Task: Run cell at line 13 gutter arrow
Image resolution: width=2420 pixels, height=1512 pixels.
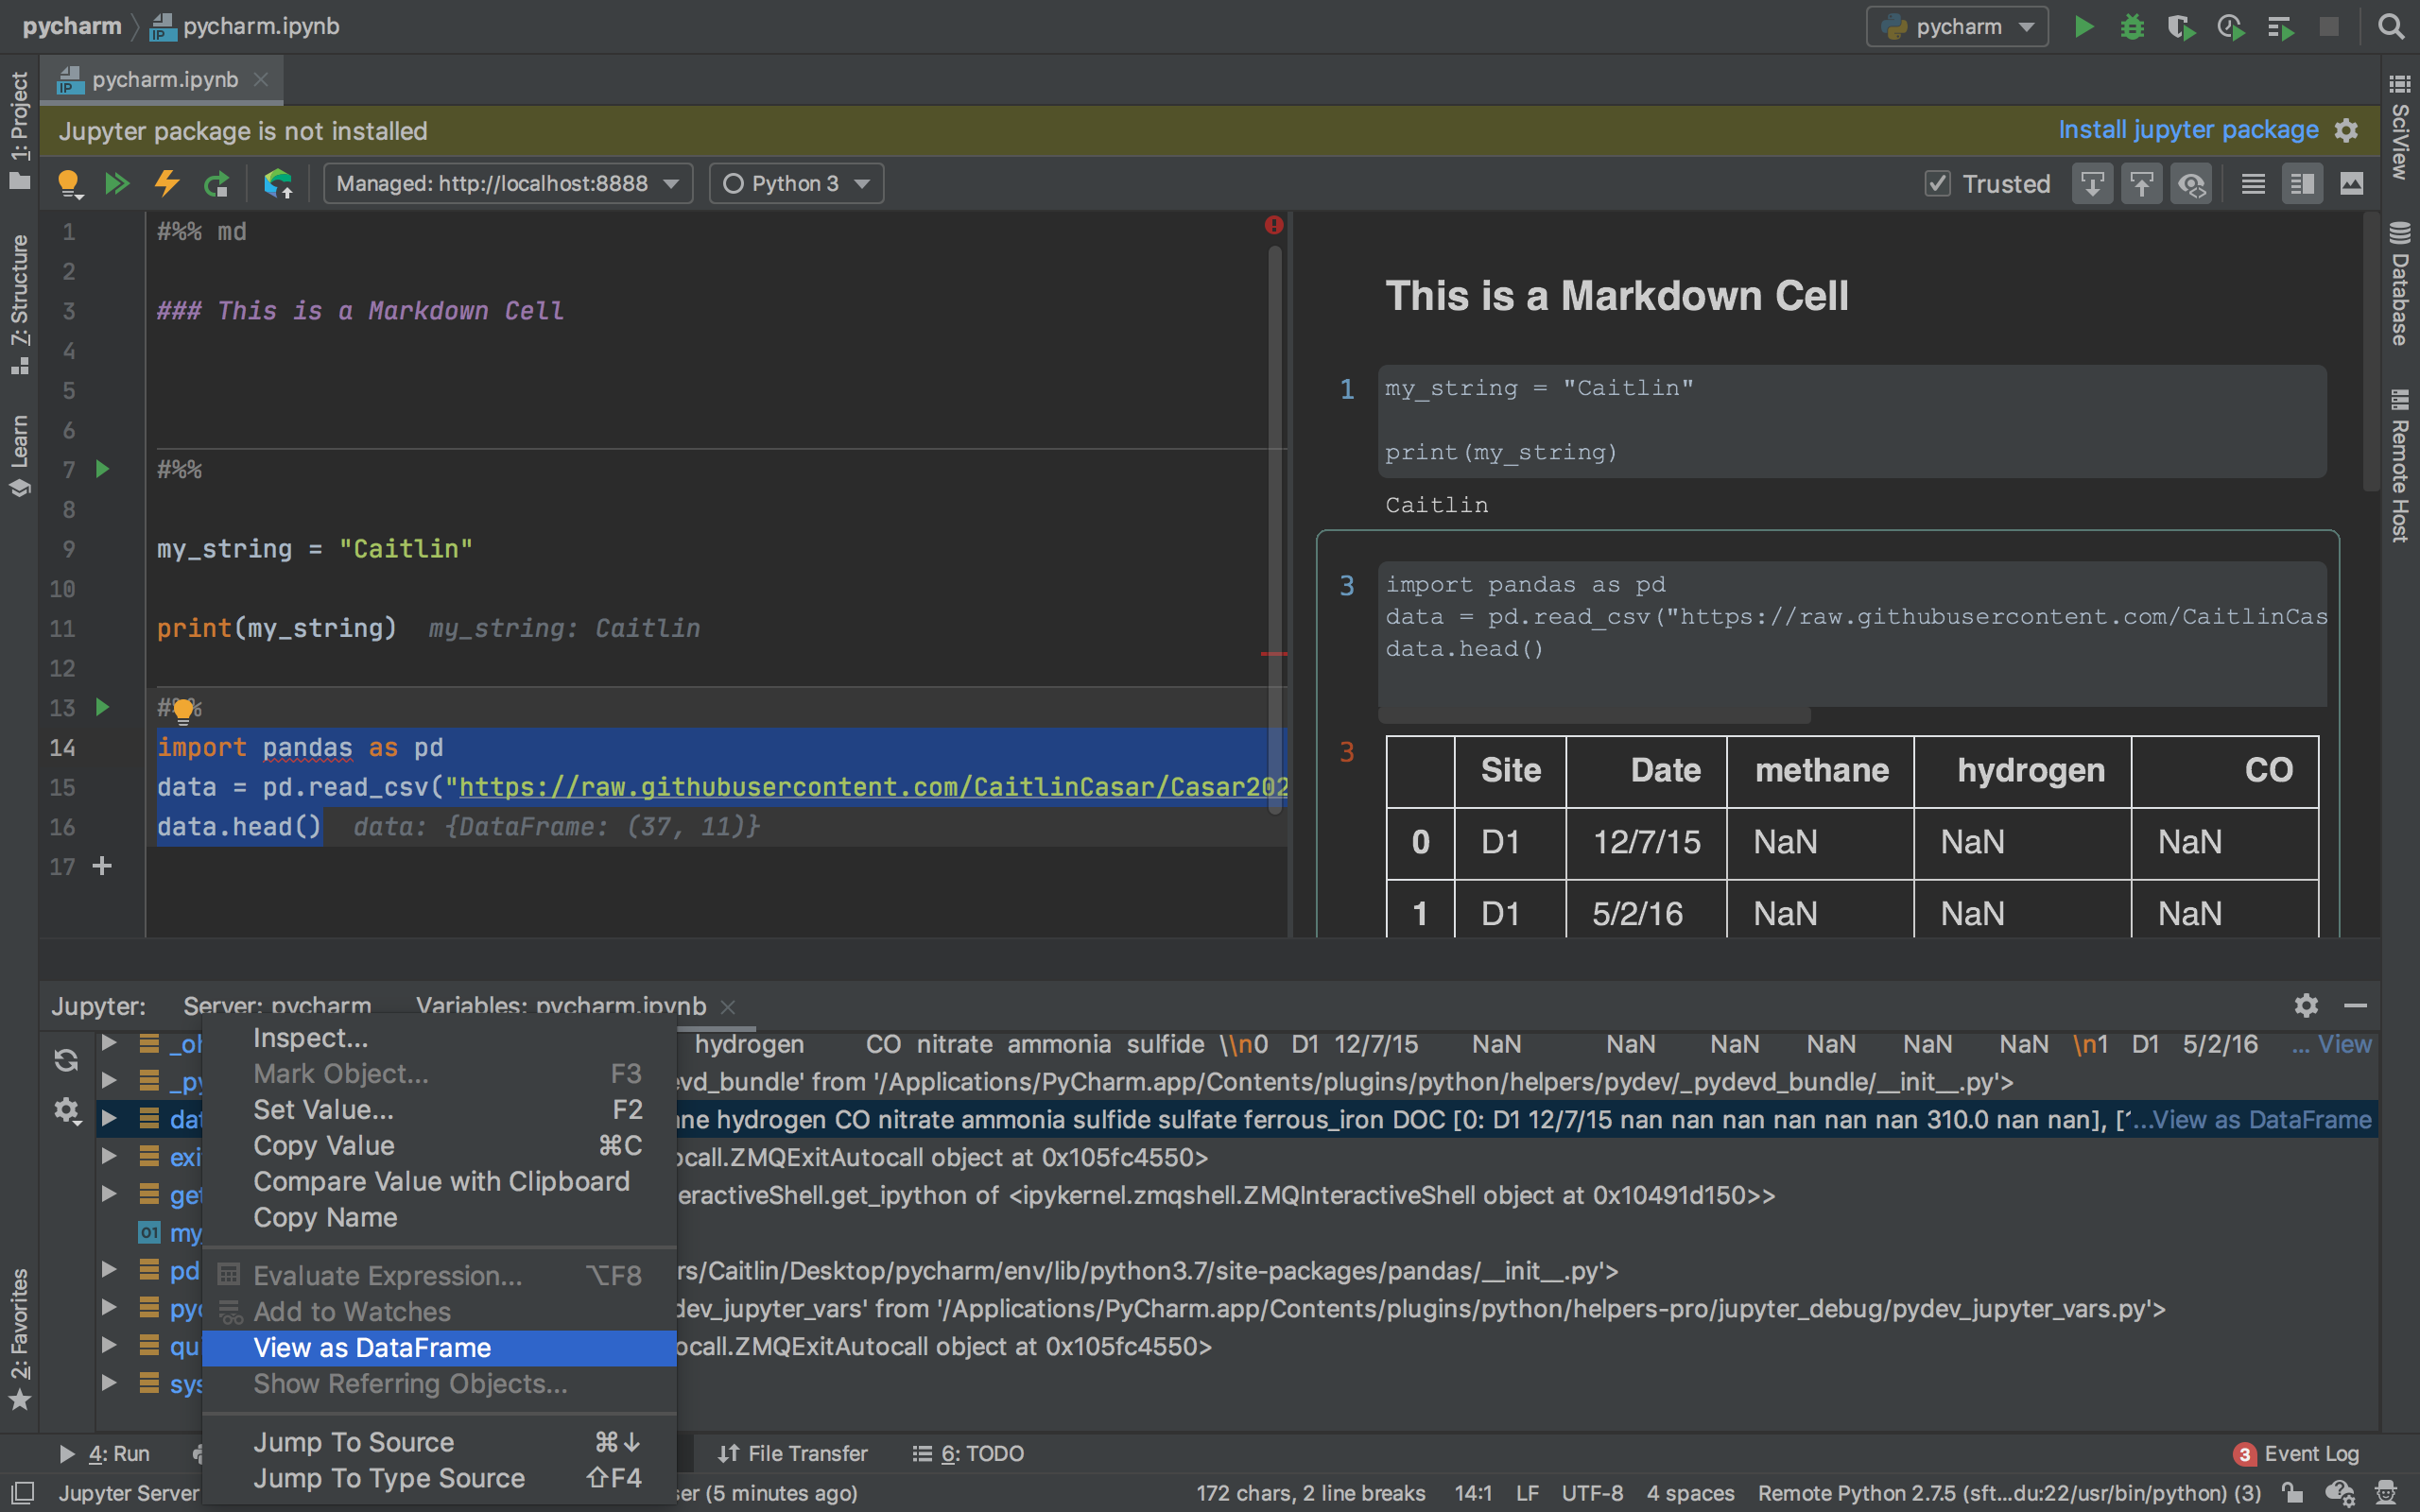Action: click(102, 707)
